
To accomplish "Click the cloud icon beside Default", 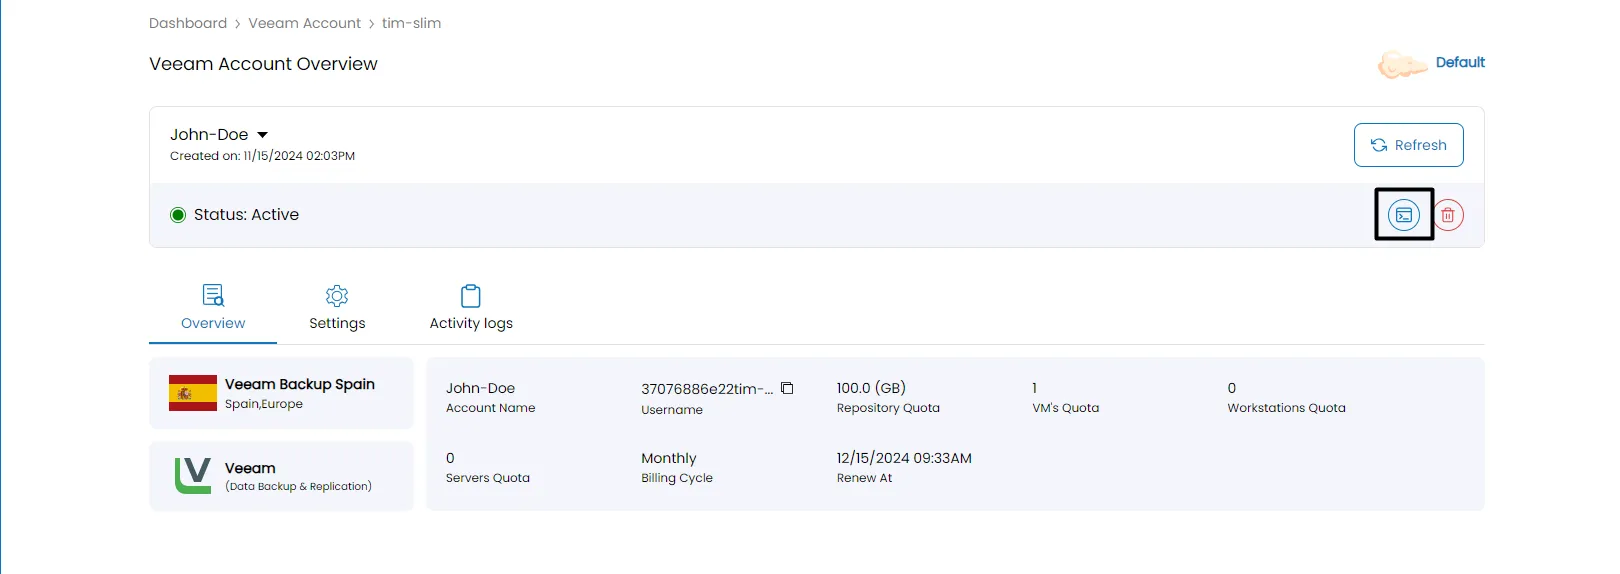I will (1402, 65).
